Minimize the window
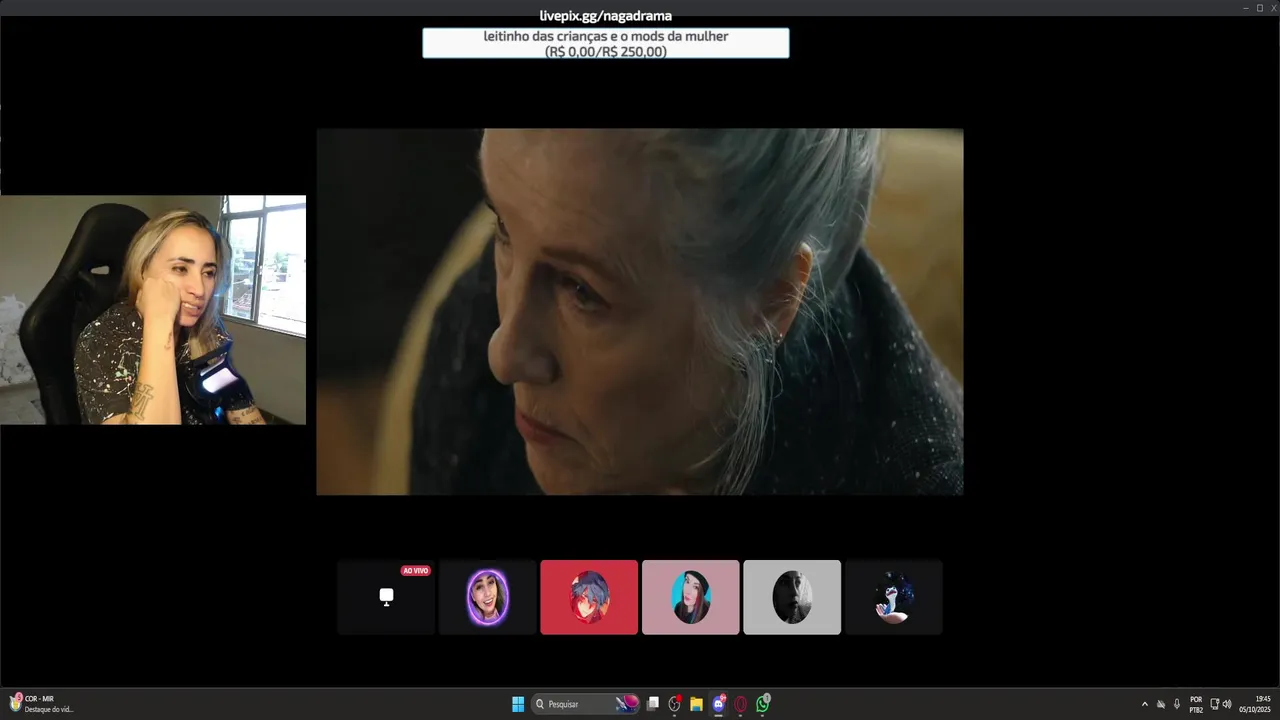Viewport: 1280px width, 720px height. click(1246, 8)
